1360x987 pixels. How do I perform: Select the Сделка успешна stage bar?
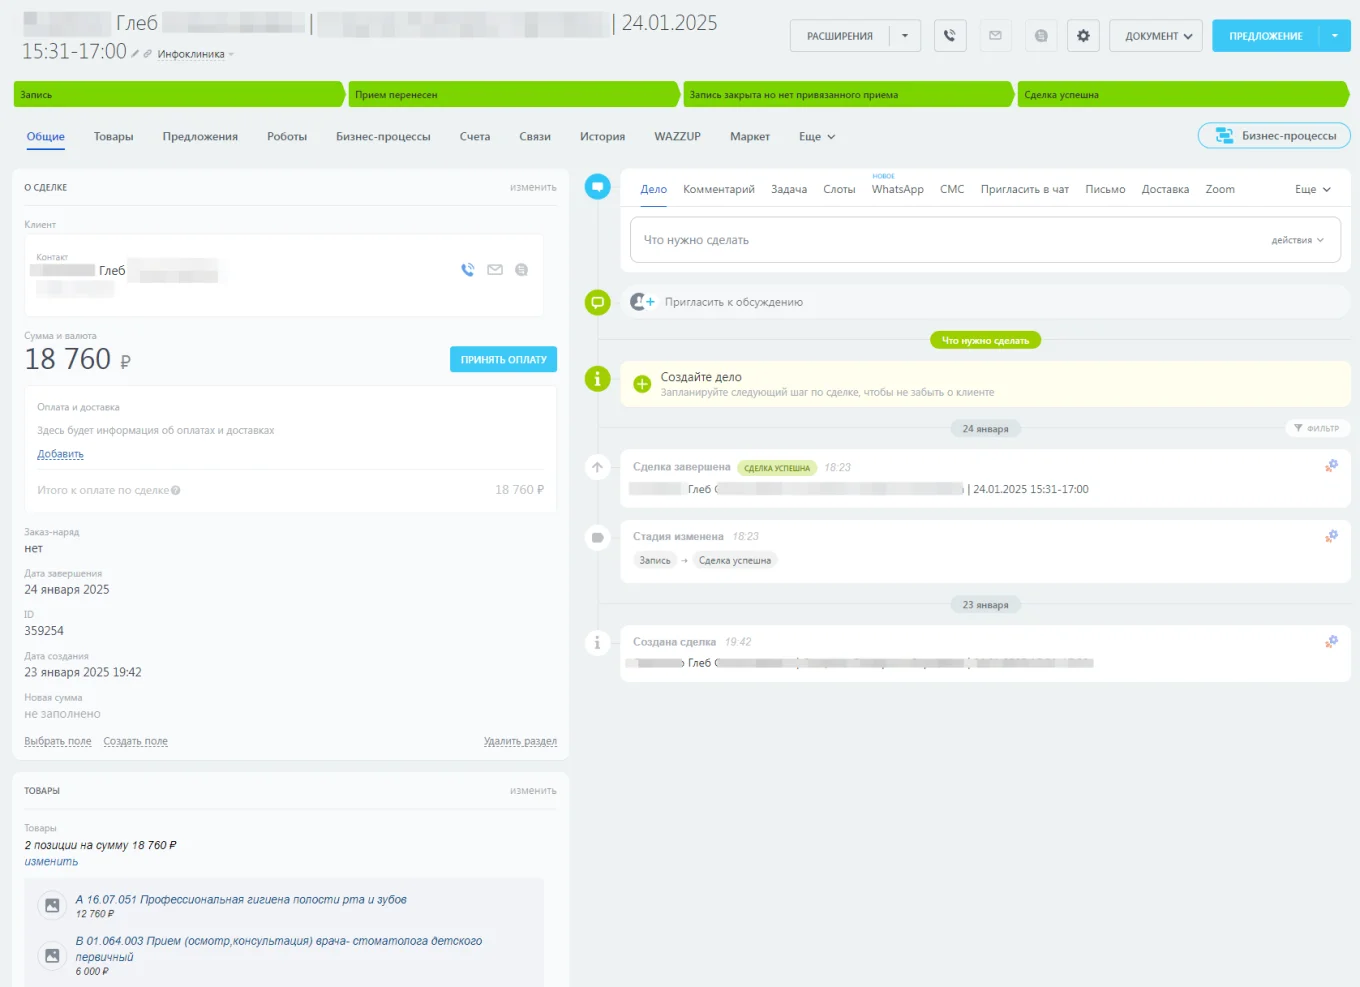coord(1180,95)
